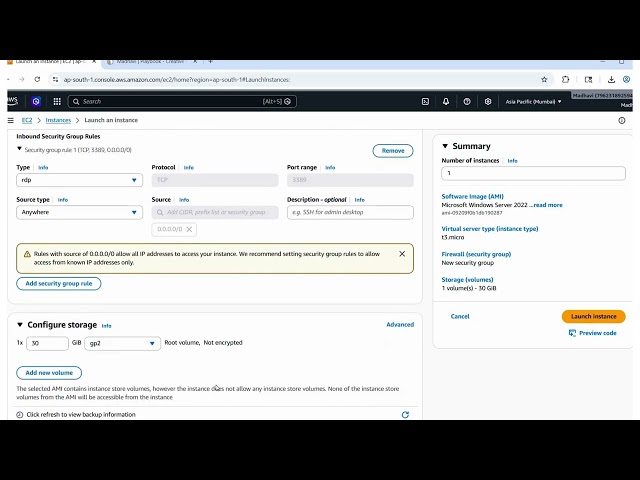Image resolution: width=640 pixels, height=480 pixels.
Task: Switch to Launch an instance browser tab
Action: tap(51, 62)
